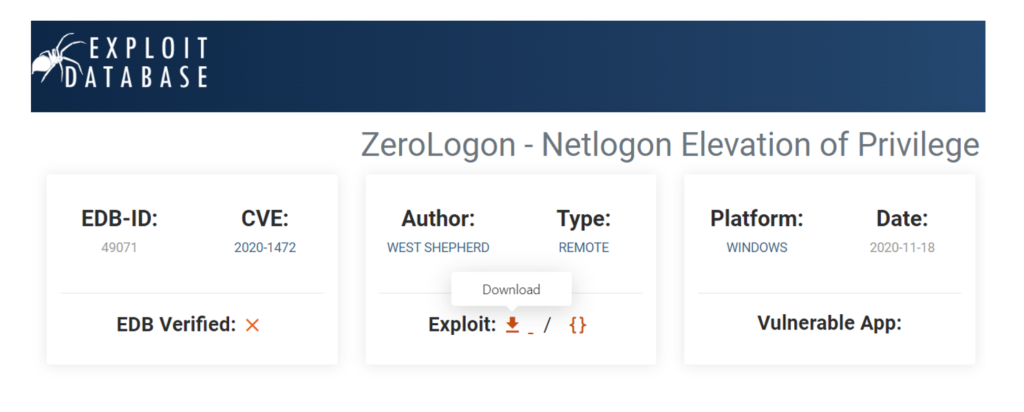Open the CVE 2020-1472 link
Image resolution: width=1024 pixels, height=412 pixels.
pyautogui.click(x=265, y=247)
